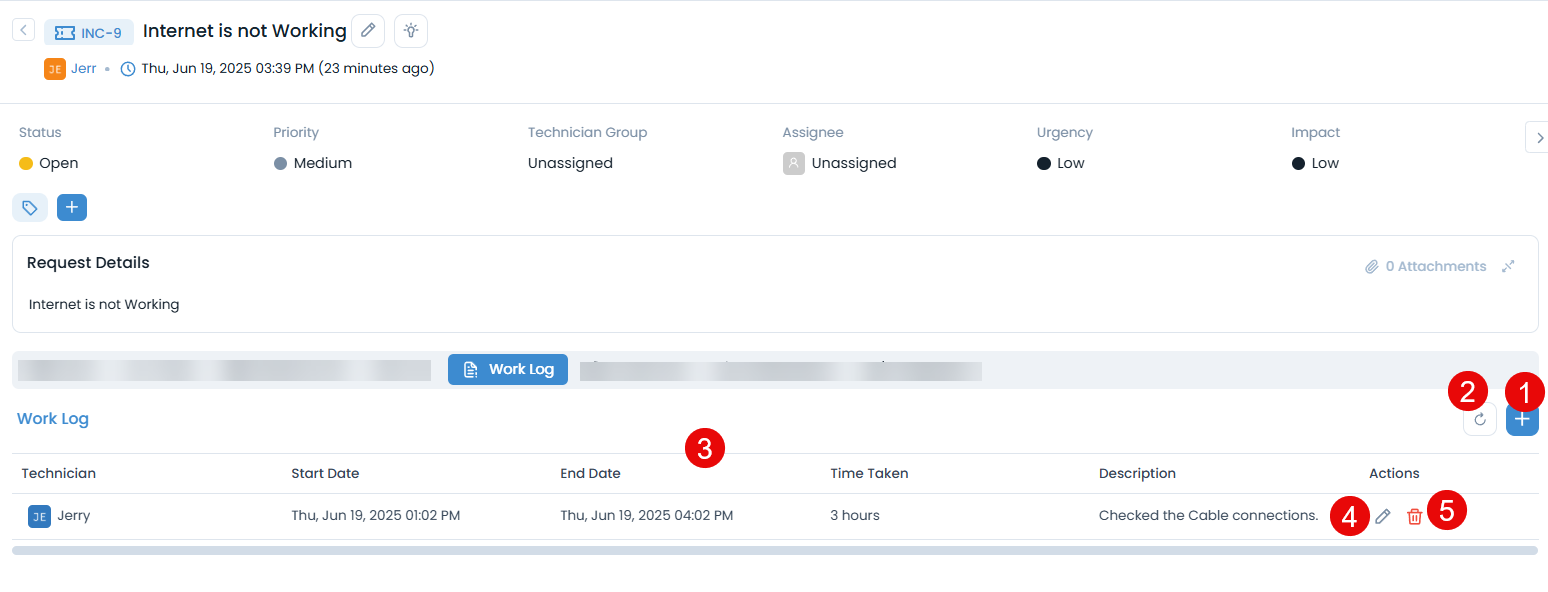Viewport: 1548px width, 592px height.
Task: Edit Jerry's work log entry
Action: tap(1383, 516)
